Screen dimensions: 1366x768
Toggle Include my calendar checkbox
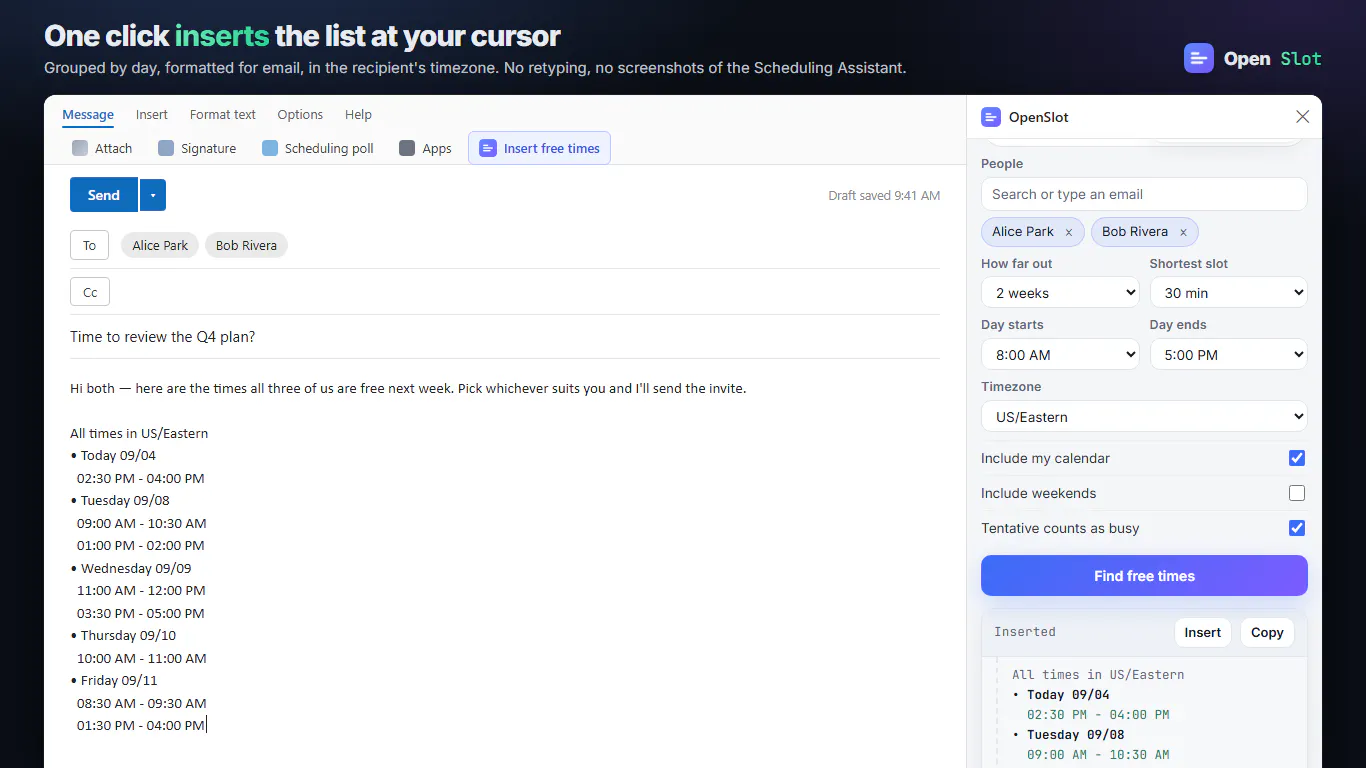(1297, 458)
